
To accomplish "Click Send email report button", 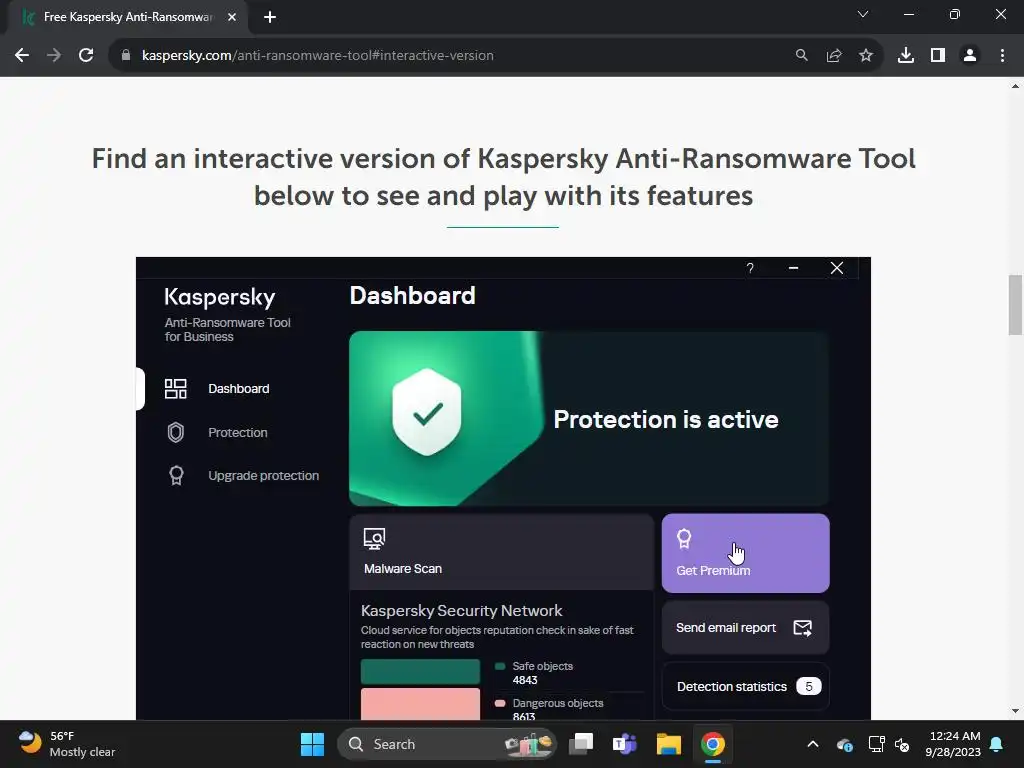I will tap(745, 628).
